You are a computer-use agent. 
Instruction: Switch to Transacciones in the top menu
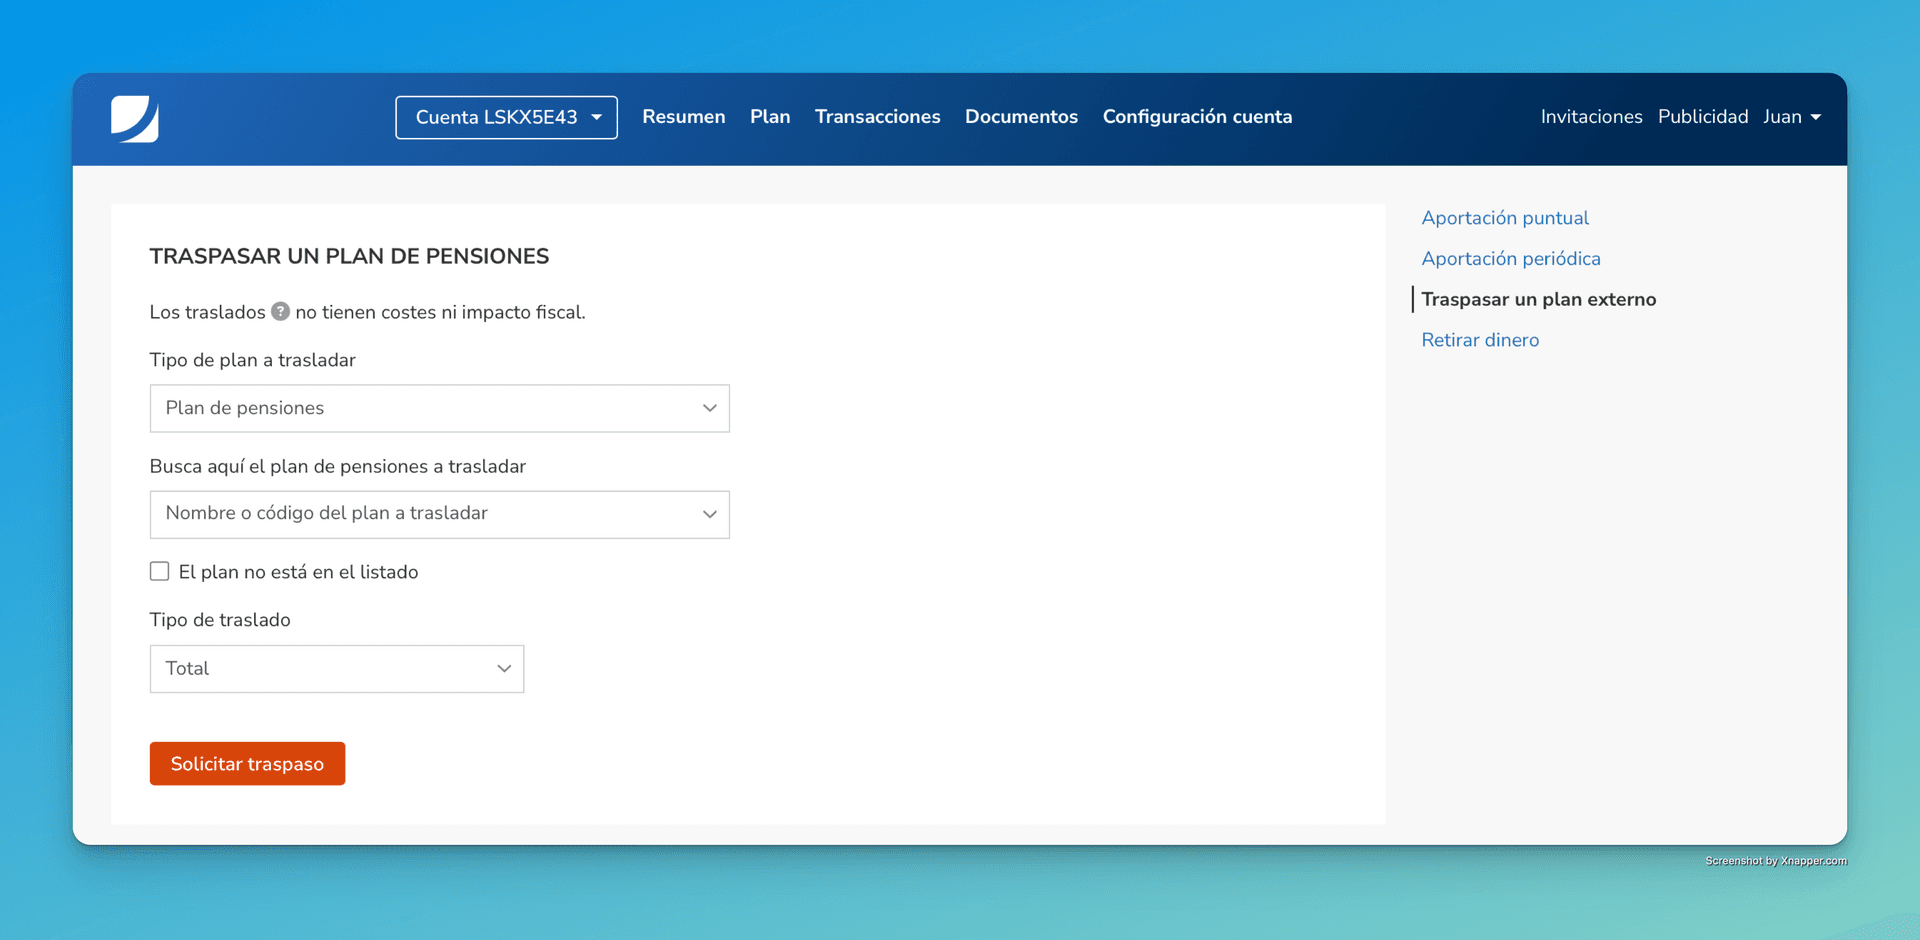point(878,117)
